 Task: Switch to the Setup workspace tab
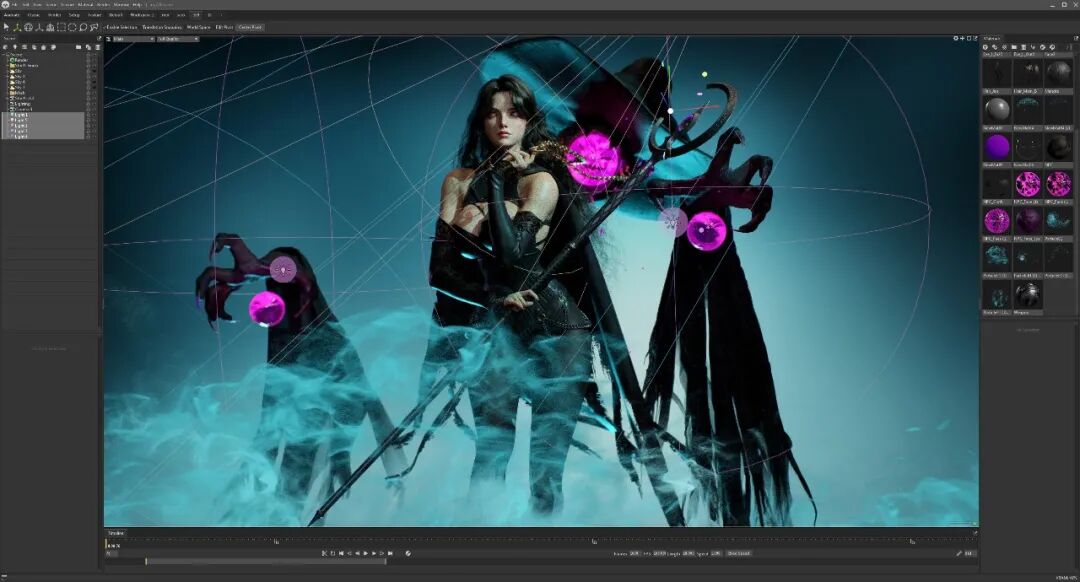74,14
